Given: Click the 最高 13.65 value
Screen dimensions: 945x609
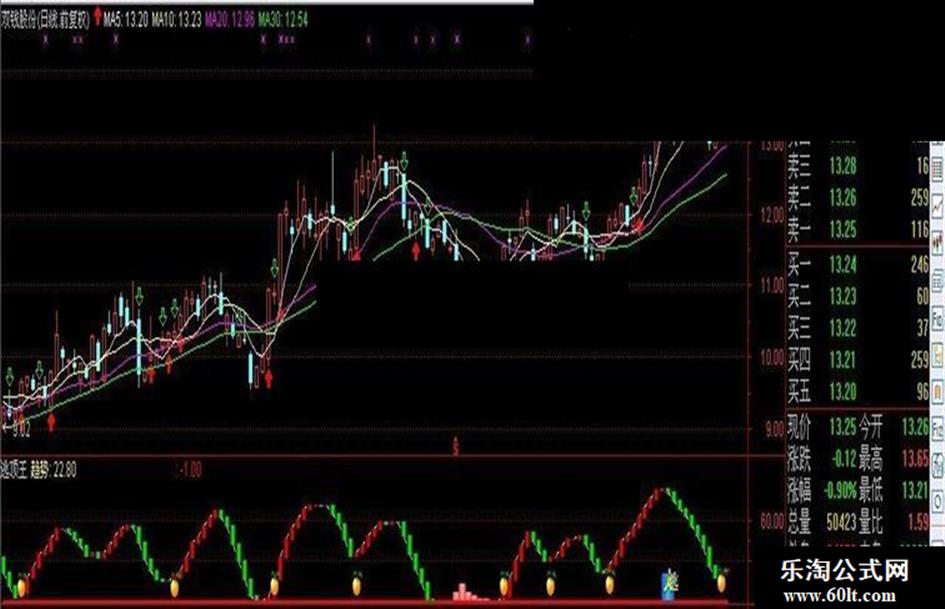Looking at the screenshot, I should tap(915, 459).
